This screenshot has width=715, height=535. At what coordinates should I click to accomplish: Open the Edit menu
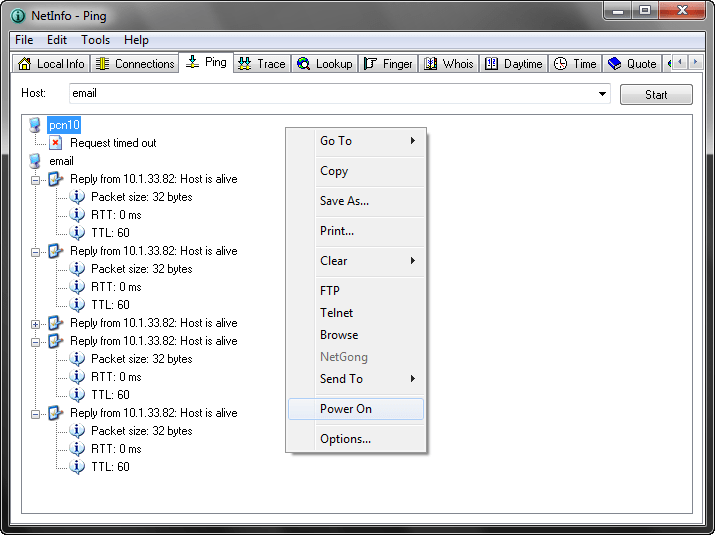pos(57,40)
